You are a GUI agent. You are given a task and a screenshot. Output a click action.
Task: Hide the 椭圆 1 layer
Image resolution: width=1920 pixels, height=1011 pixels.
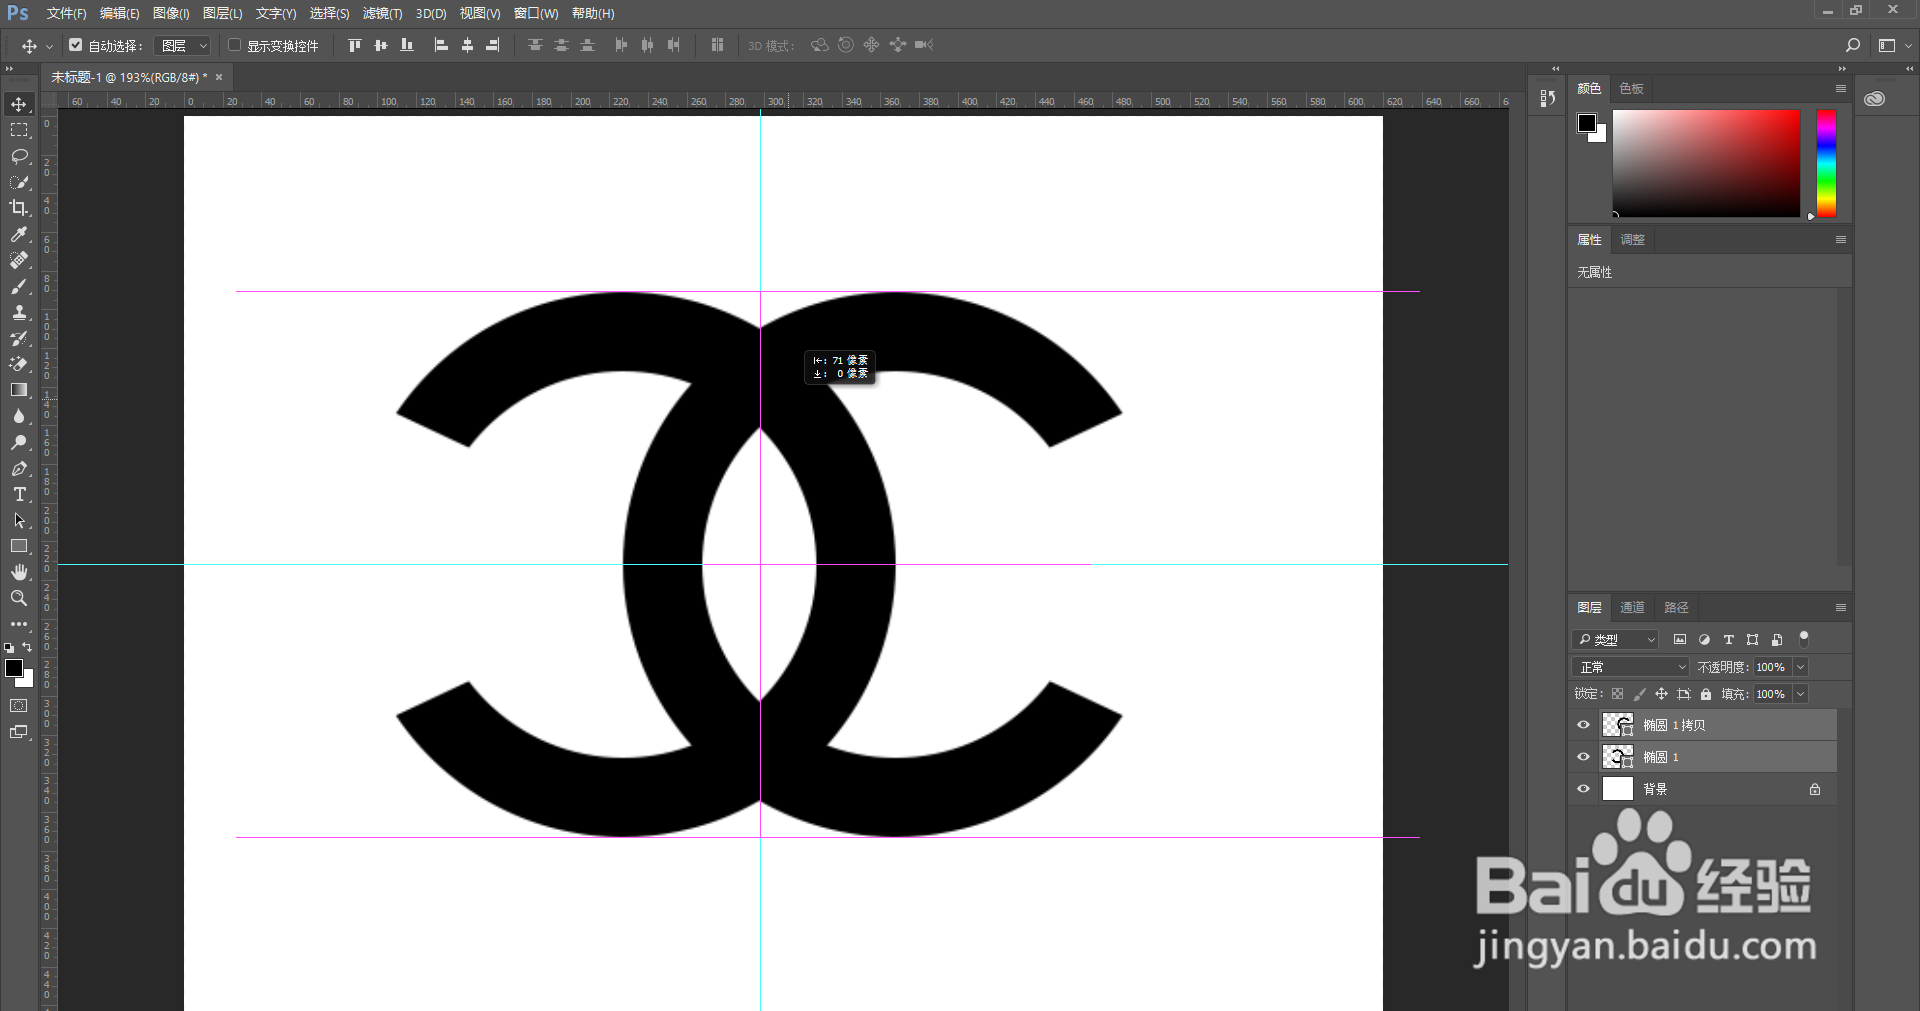[1583, 757]
